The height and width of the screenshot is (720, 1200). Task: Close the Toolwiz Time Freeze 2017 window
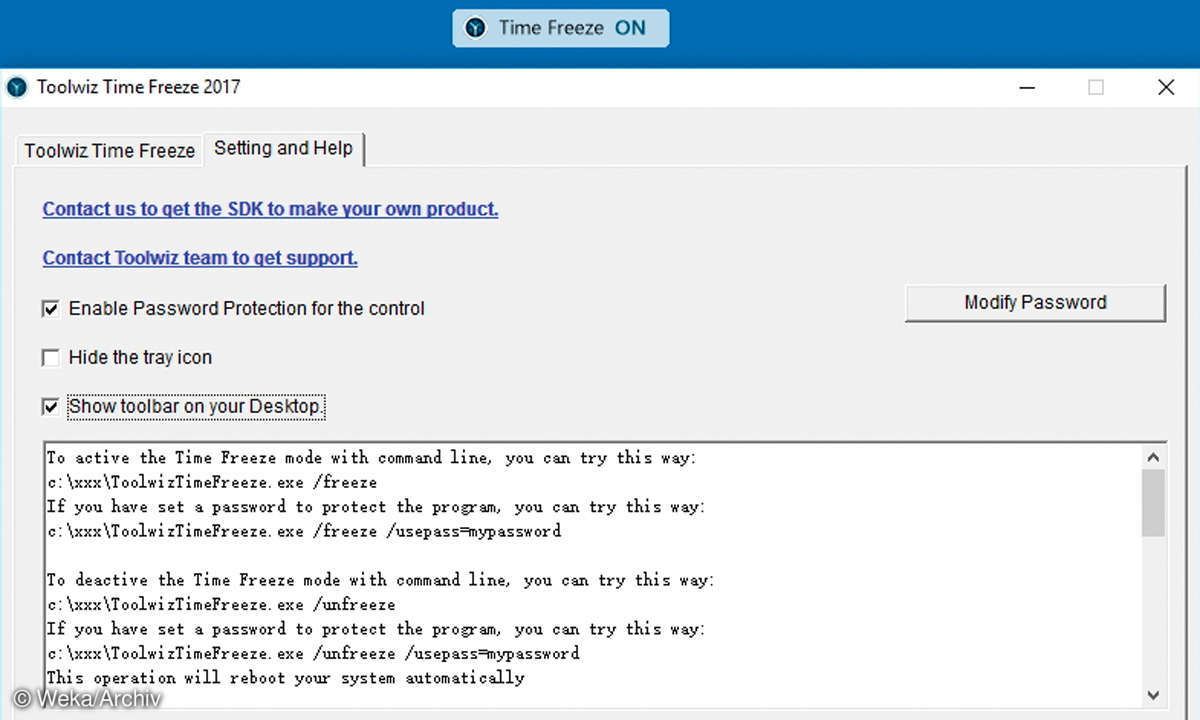[1166, 88]
